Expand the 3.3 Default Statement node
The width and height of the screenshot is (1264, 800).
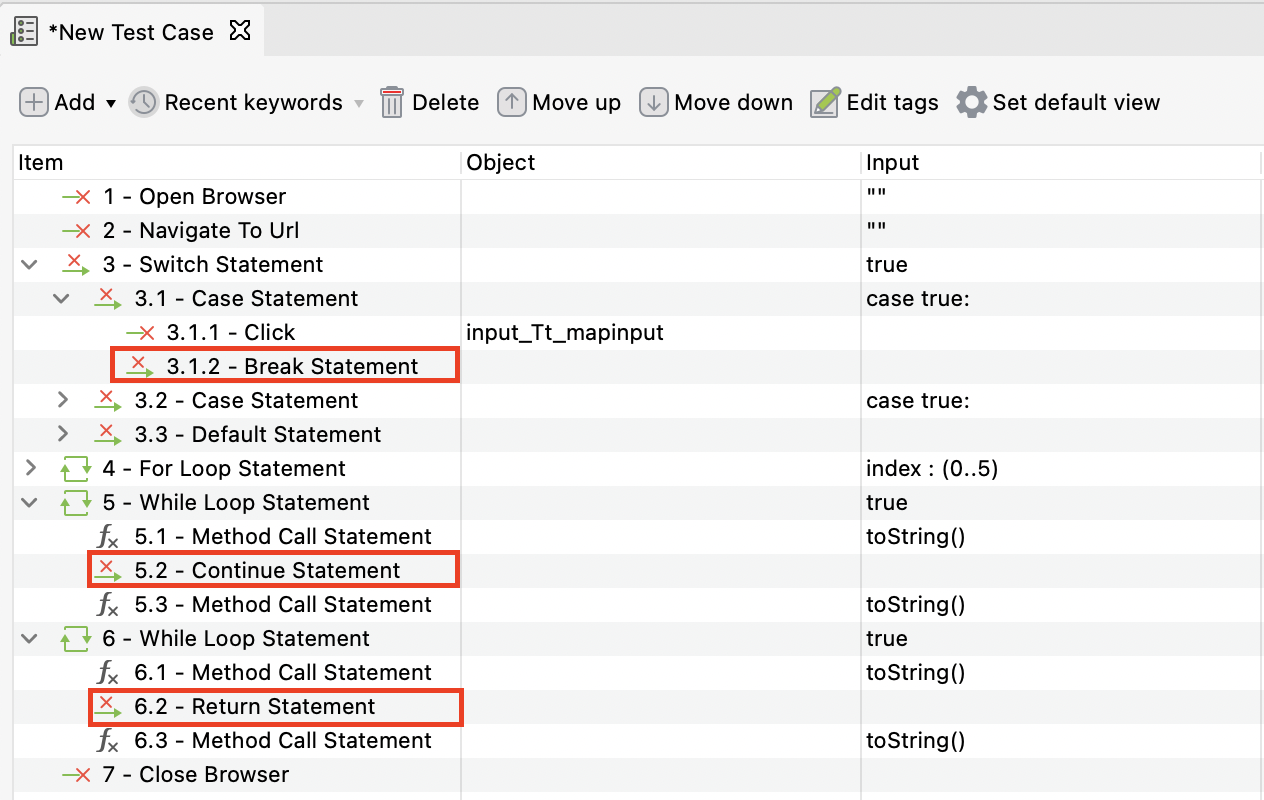coord(61,434)
